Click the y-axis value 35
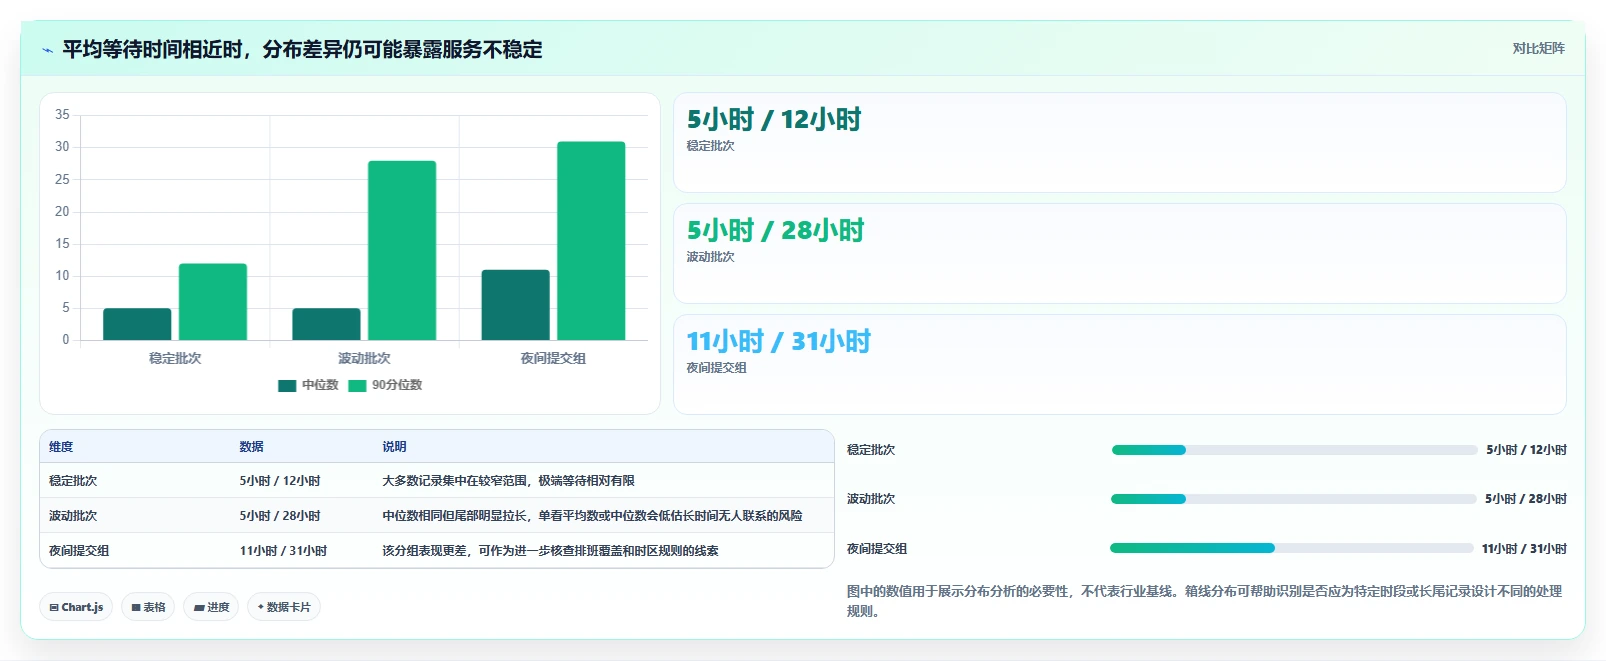This screenshot has width=1606, height=661. pos(62,115)
